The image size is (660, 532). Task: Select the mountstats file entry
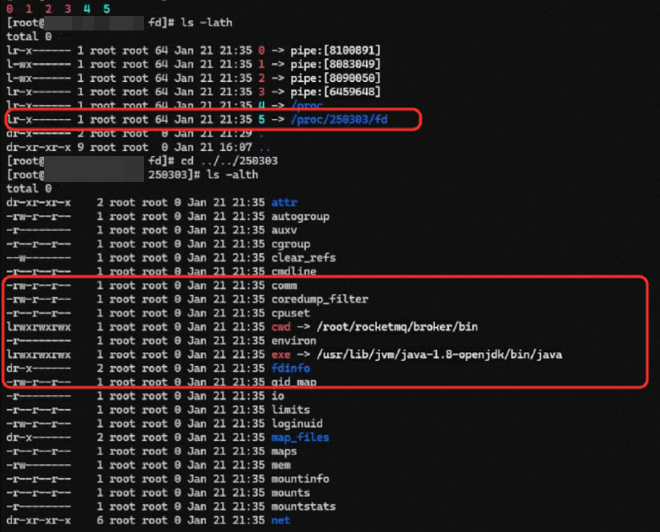(303, 506)
